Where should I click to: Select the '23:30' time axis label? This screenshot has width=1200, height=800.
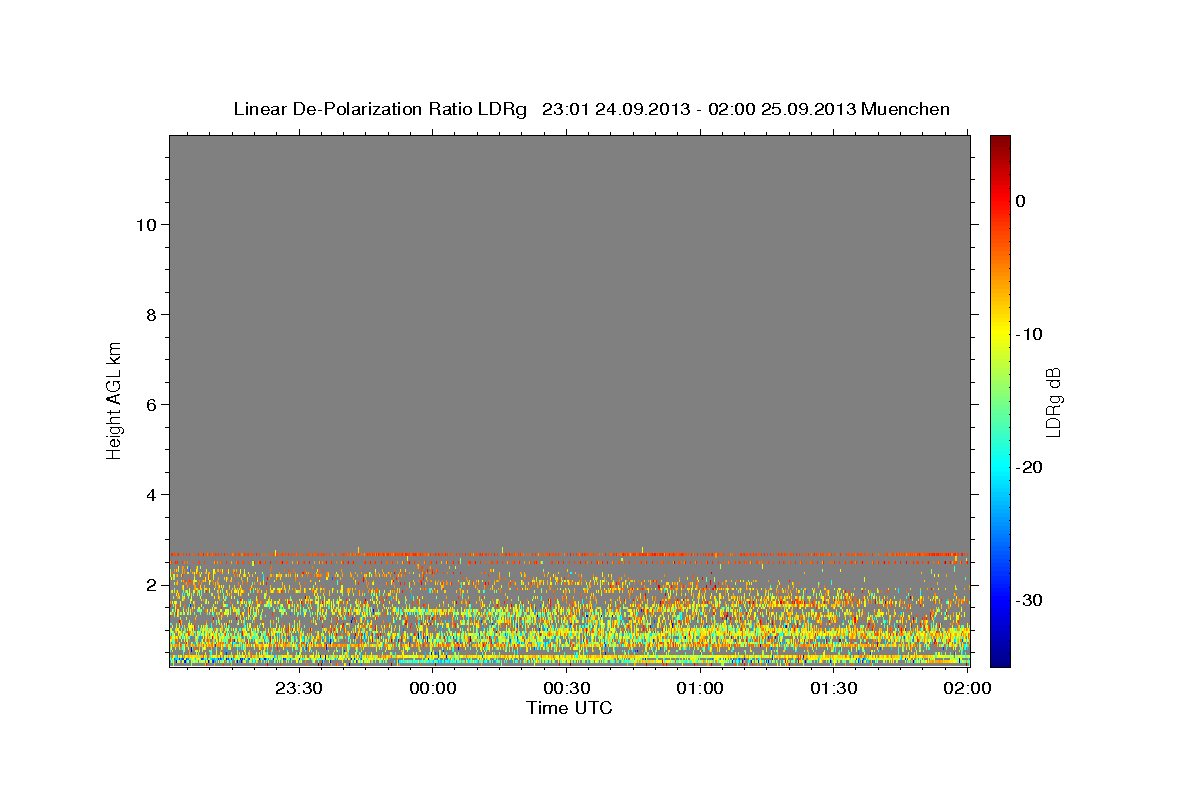298,688
